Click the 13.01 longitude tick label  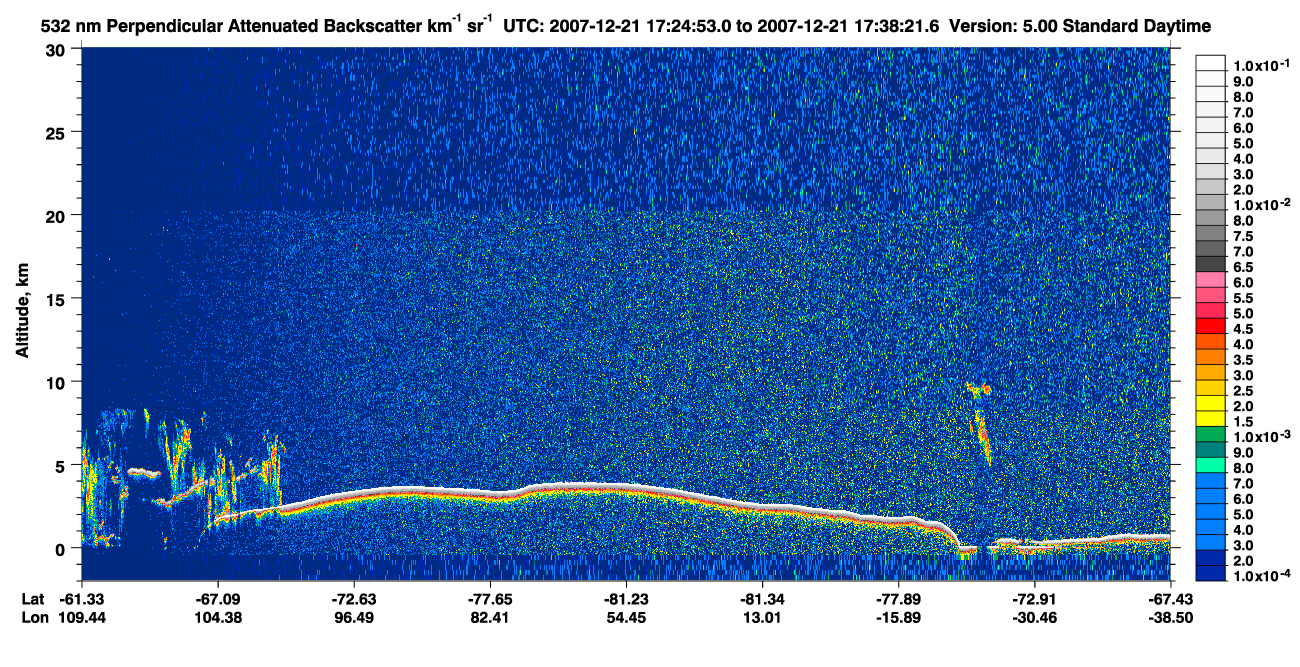[x=762, y=617]
